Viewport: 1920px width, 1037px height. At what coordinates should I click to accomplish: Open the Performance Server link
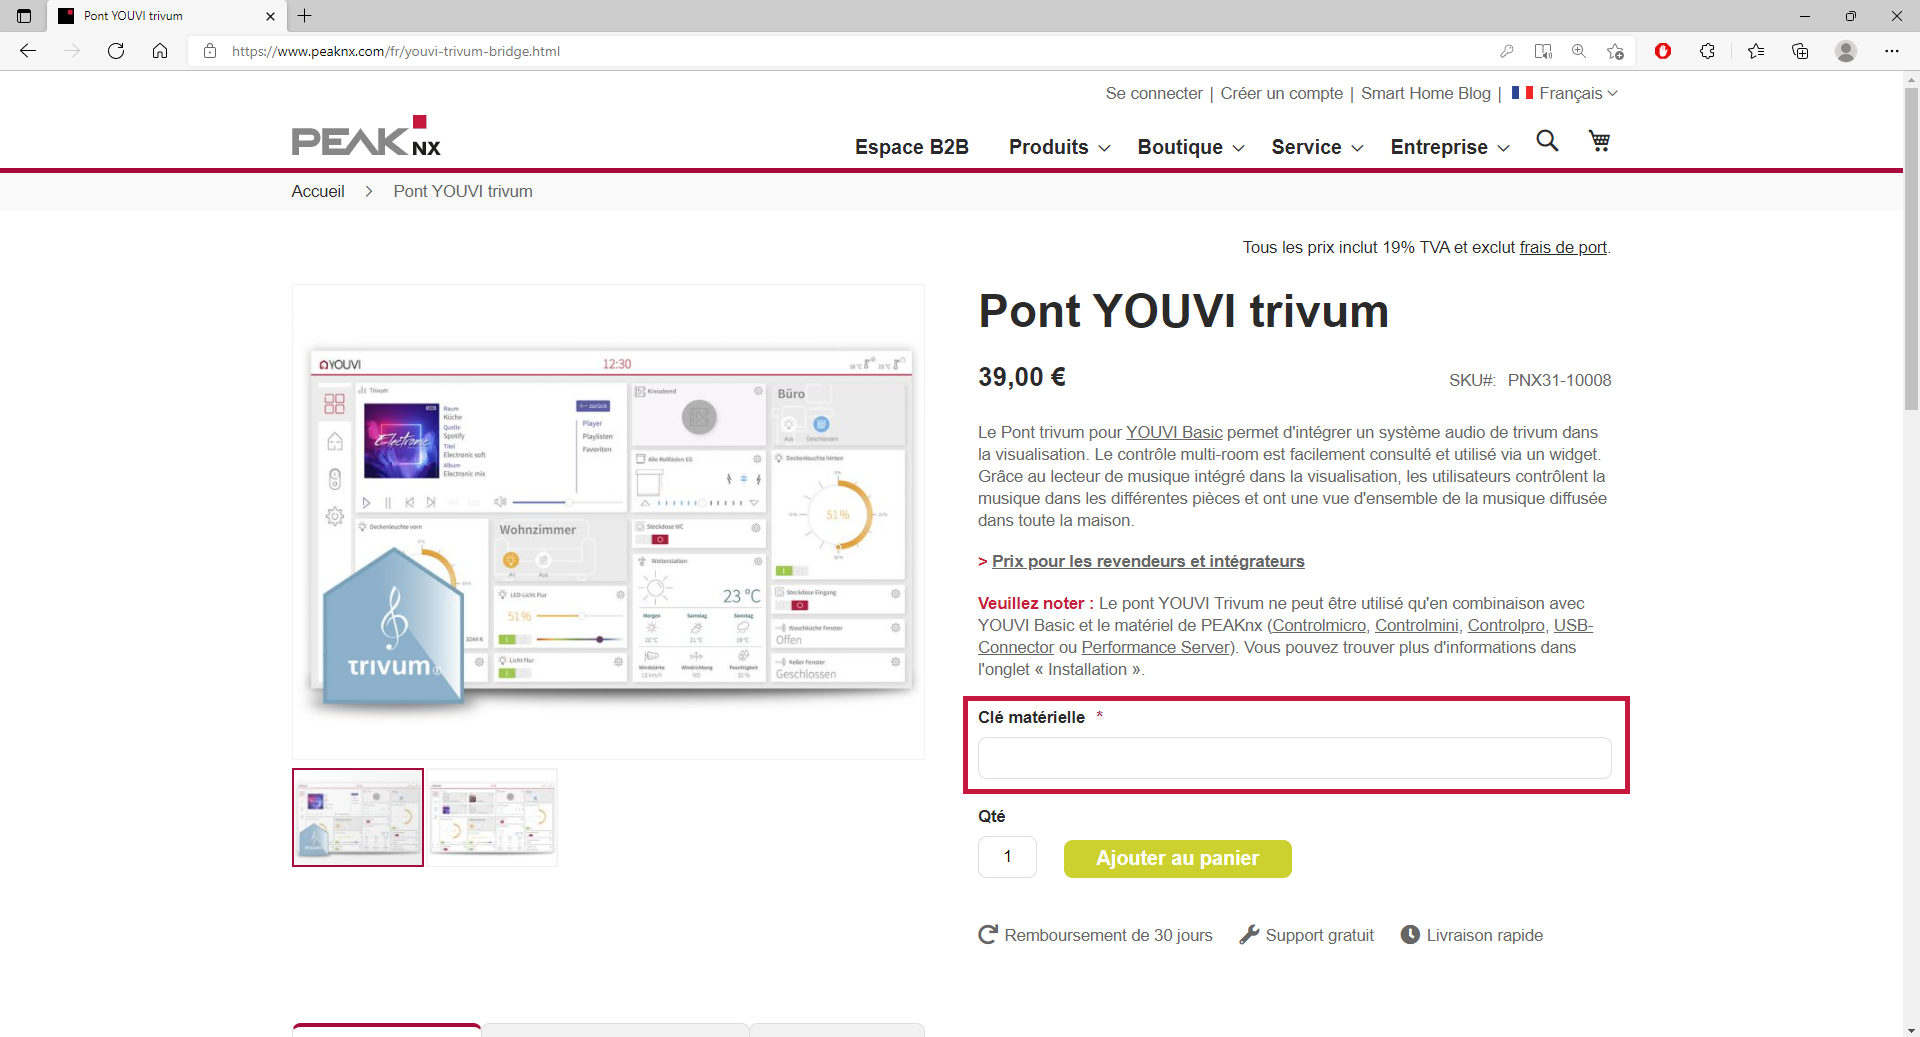coord(1155,647)
